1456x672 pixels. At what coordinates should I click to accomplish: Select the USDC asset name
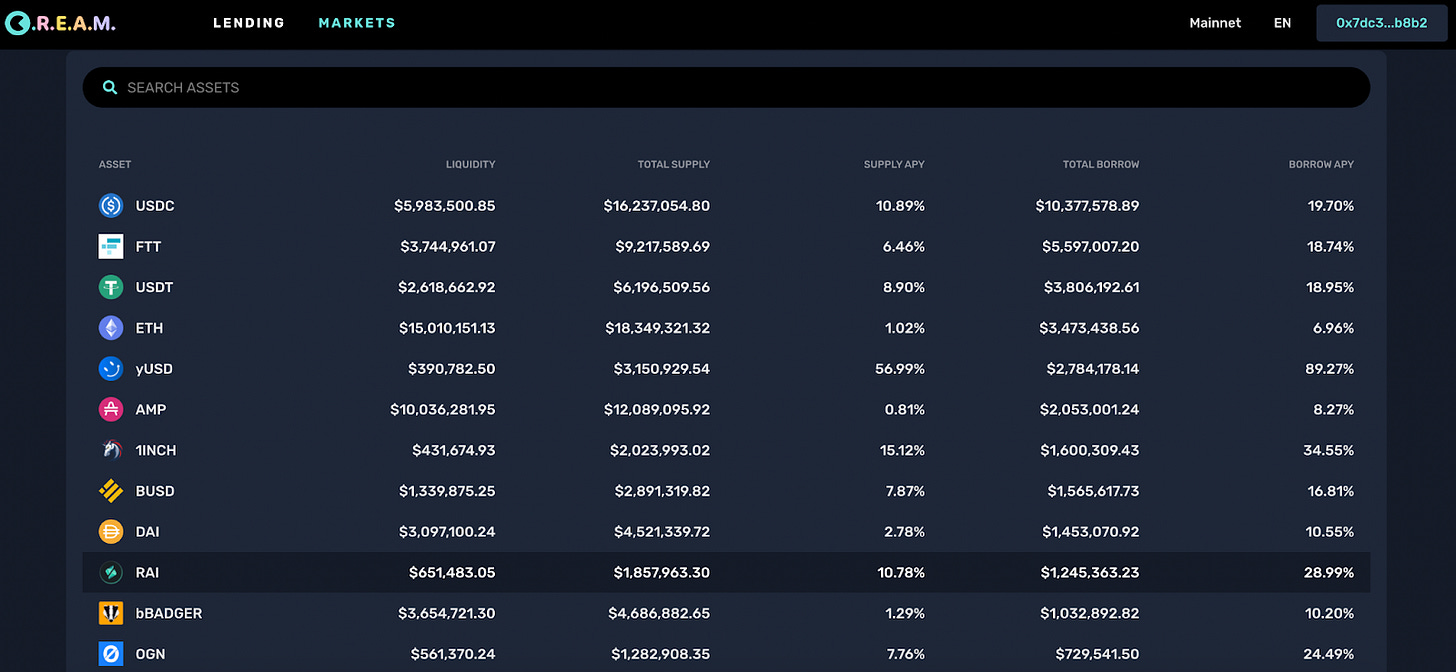pos(155,206)
